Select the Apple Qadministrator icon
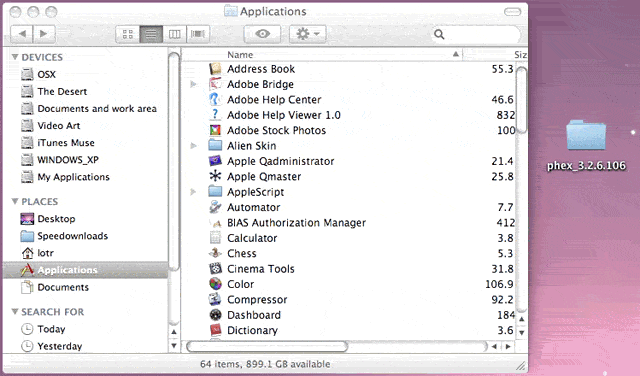640x376 pixels. (215, 161)
